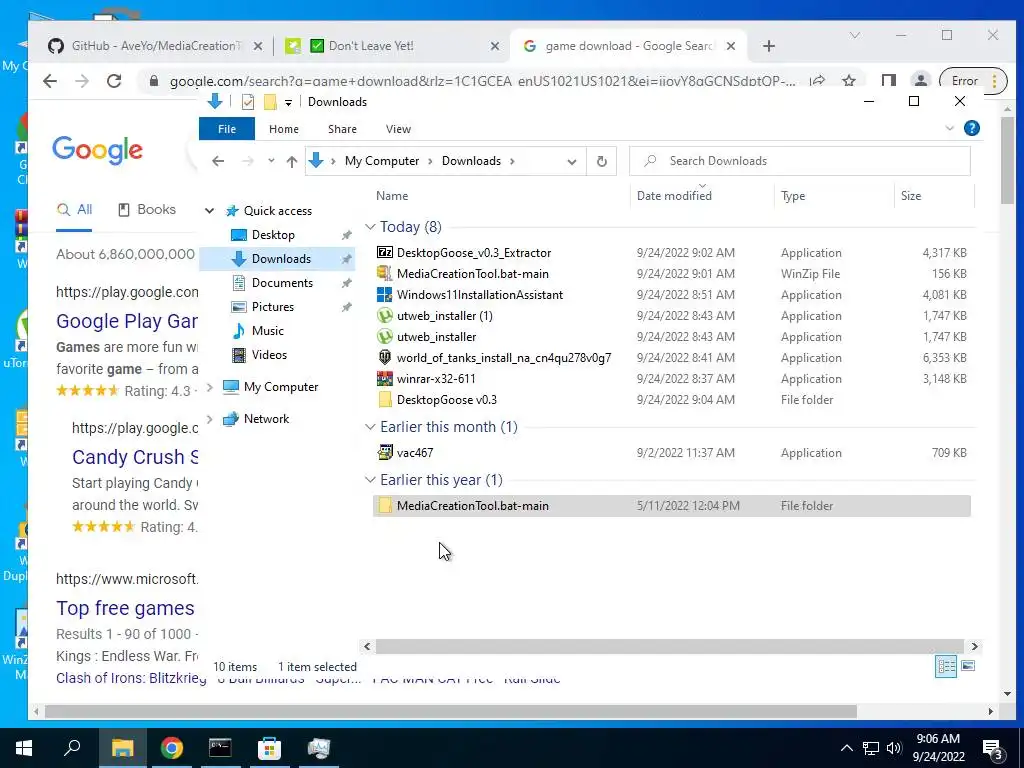Open Pictures in Quick access
Screen dimensions: 1024x768
pyautogui.click(x=272, y=307)
